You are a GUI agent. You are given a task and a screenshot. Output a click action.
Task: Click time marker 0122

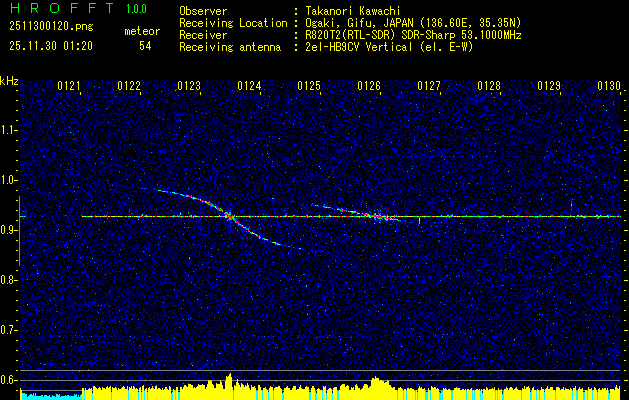click(x=129, y=85)
